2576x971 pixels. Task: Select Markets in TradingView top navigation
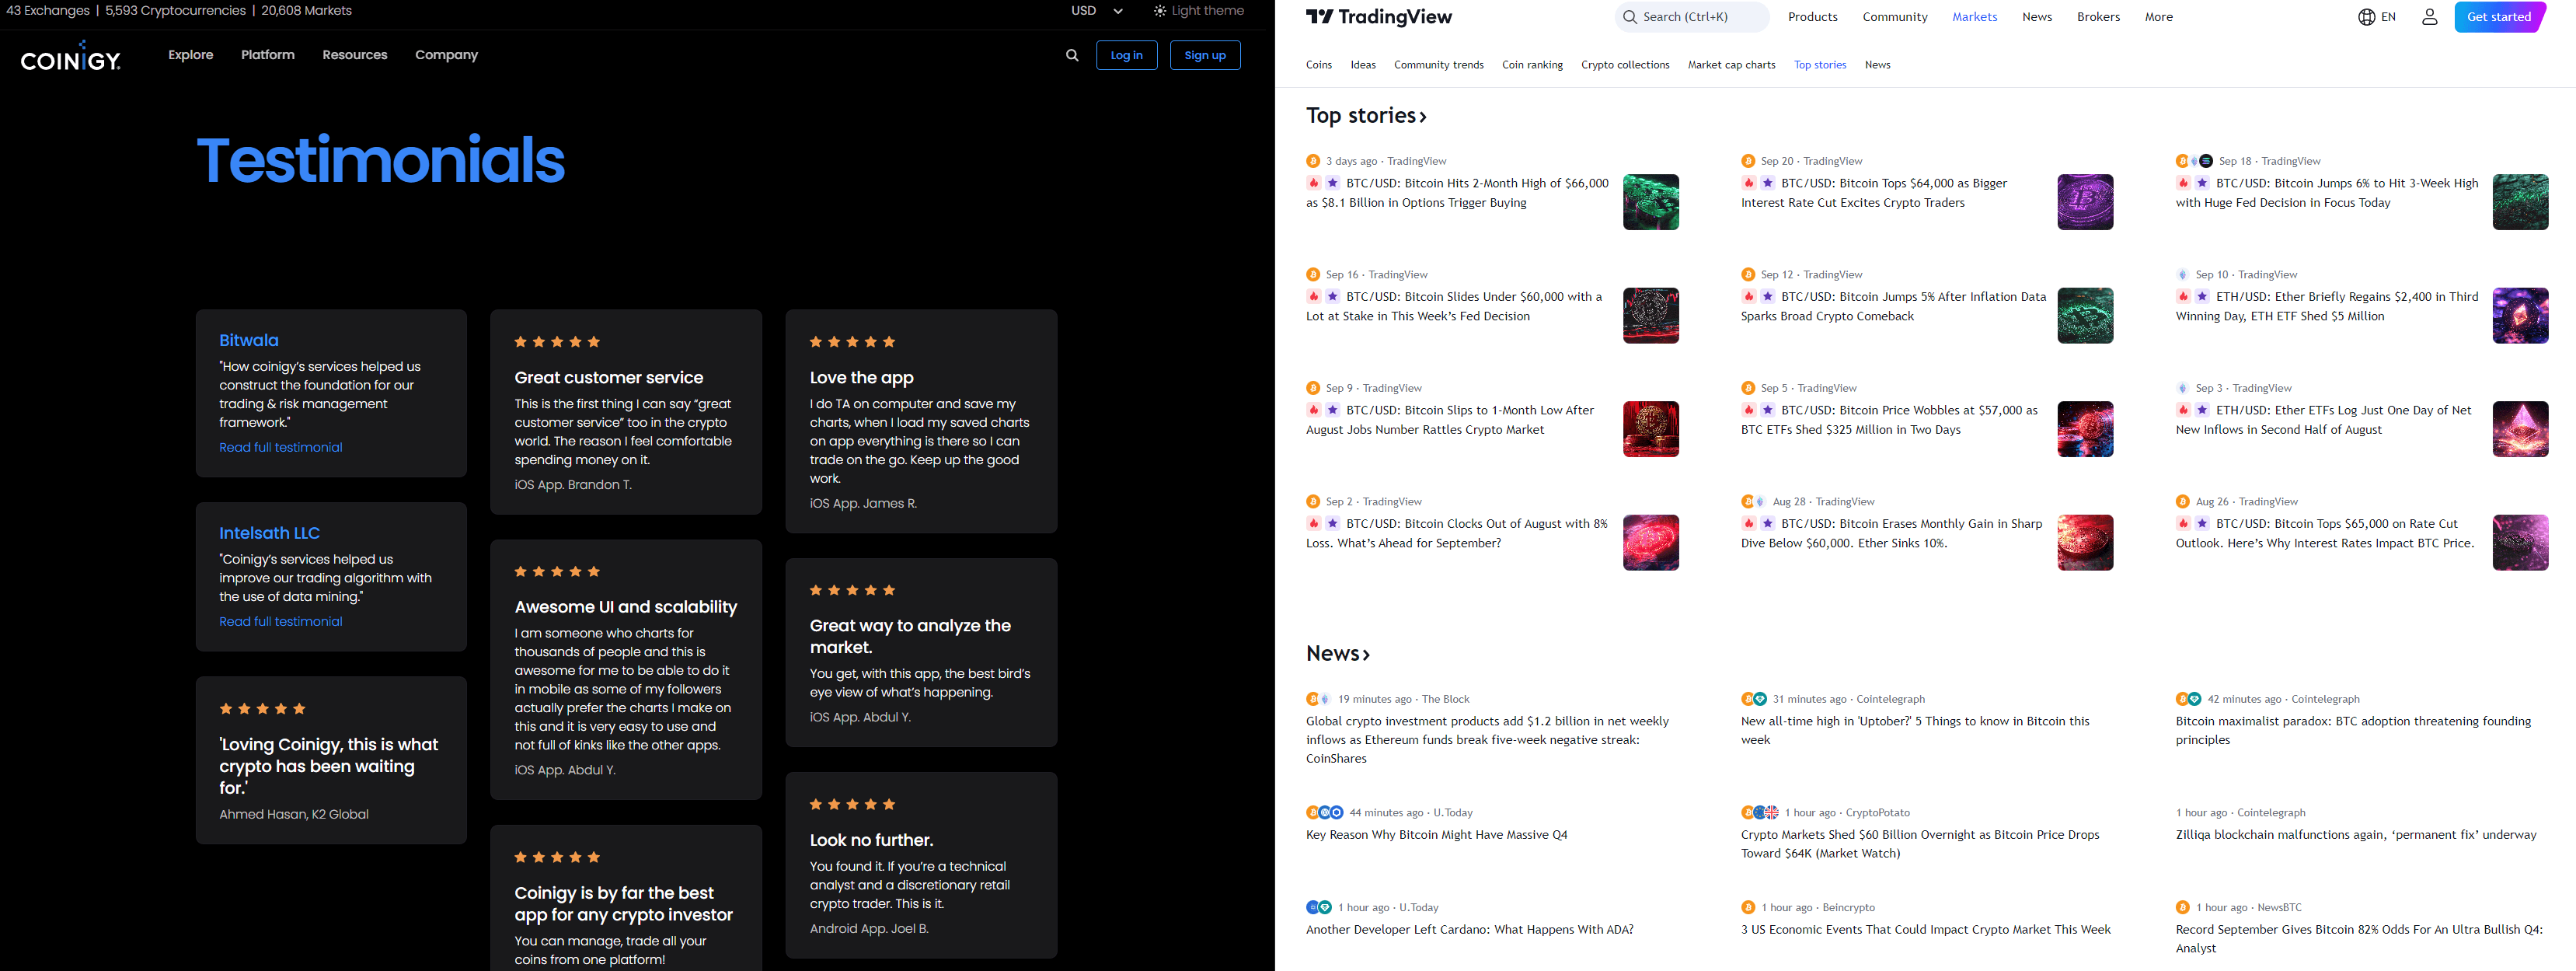pyautogui.click(x=1974, y=17)
